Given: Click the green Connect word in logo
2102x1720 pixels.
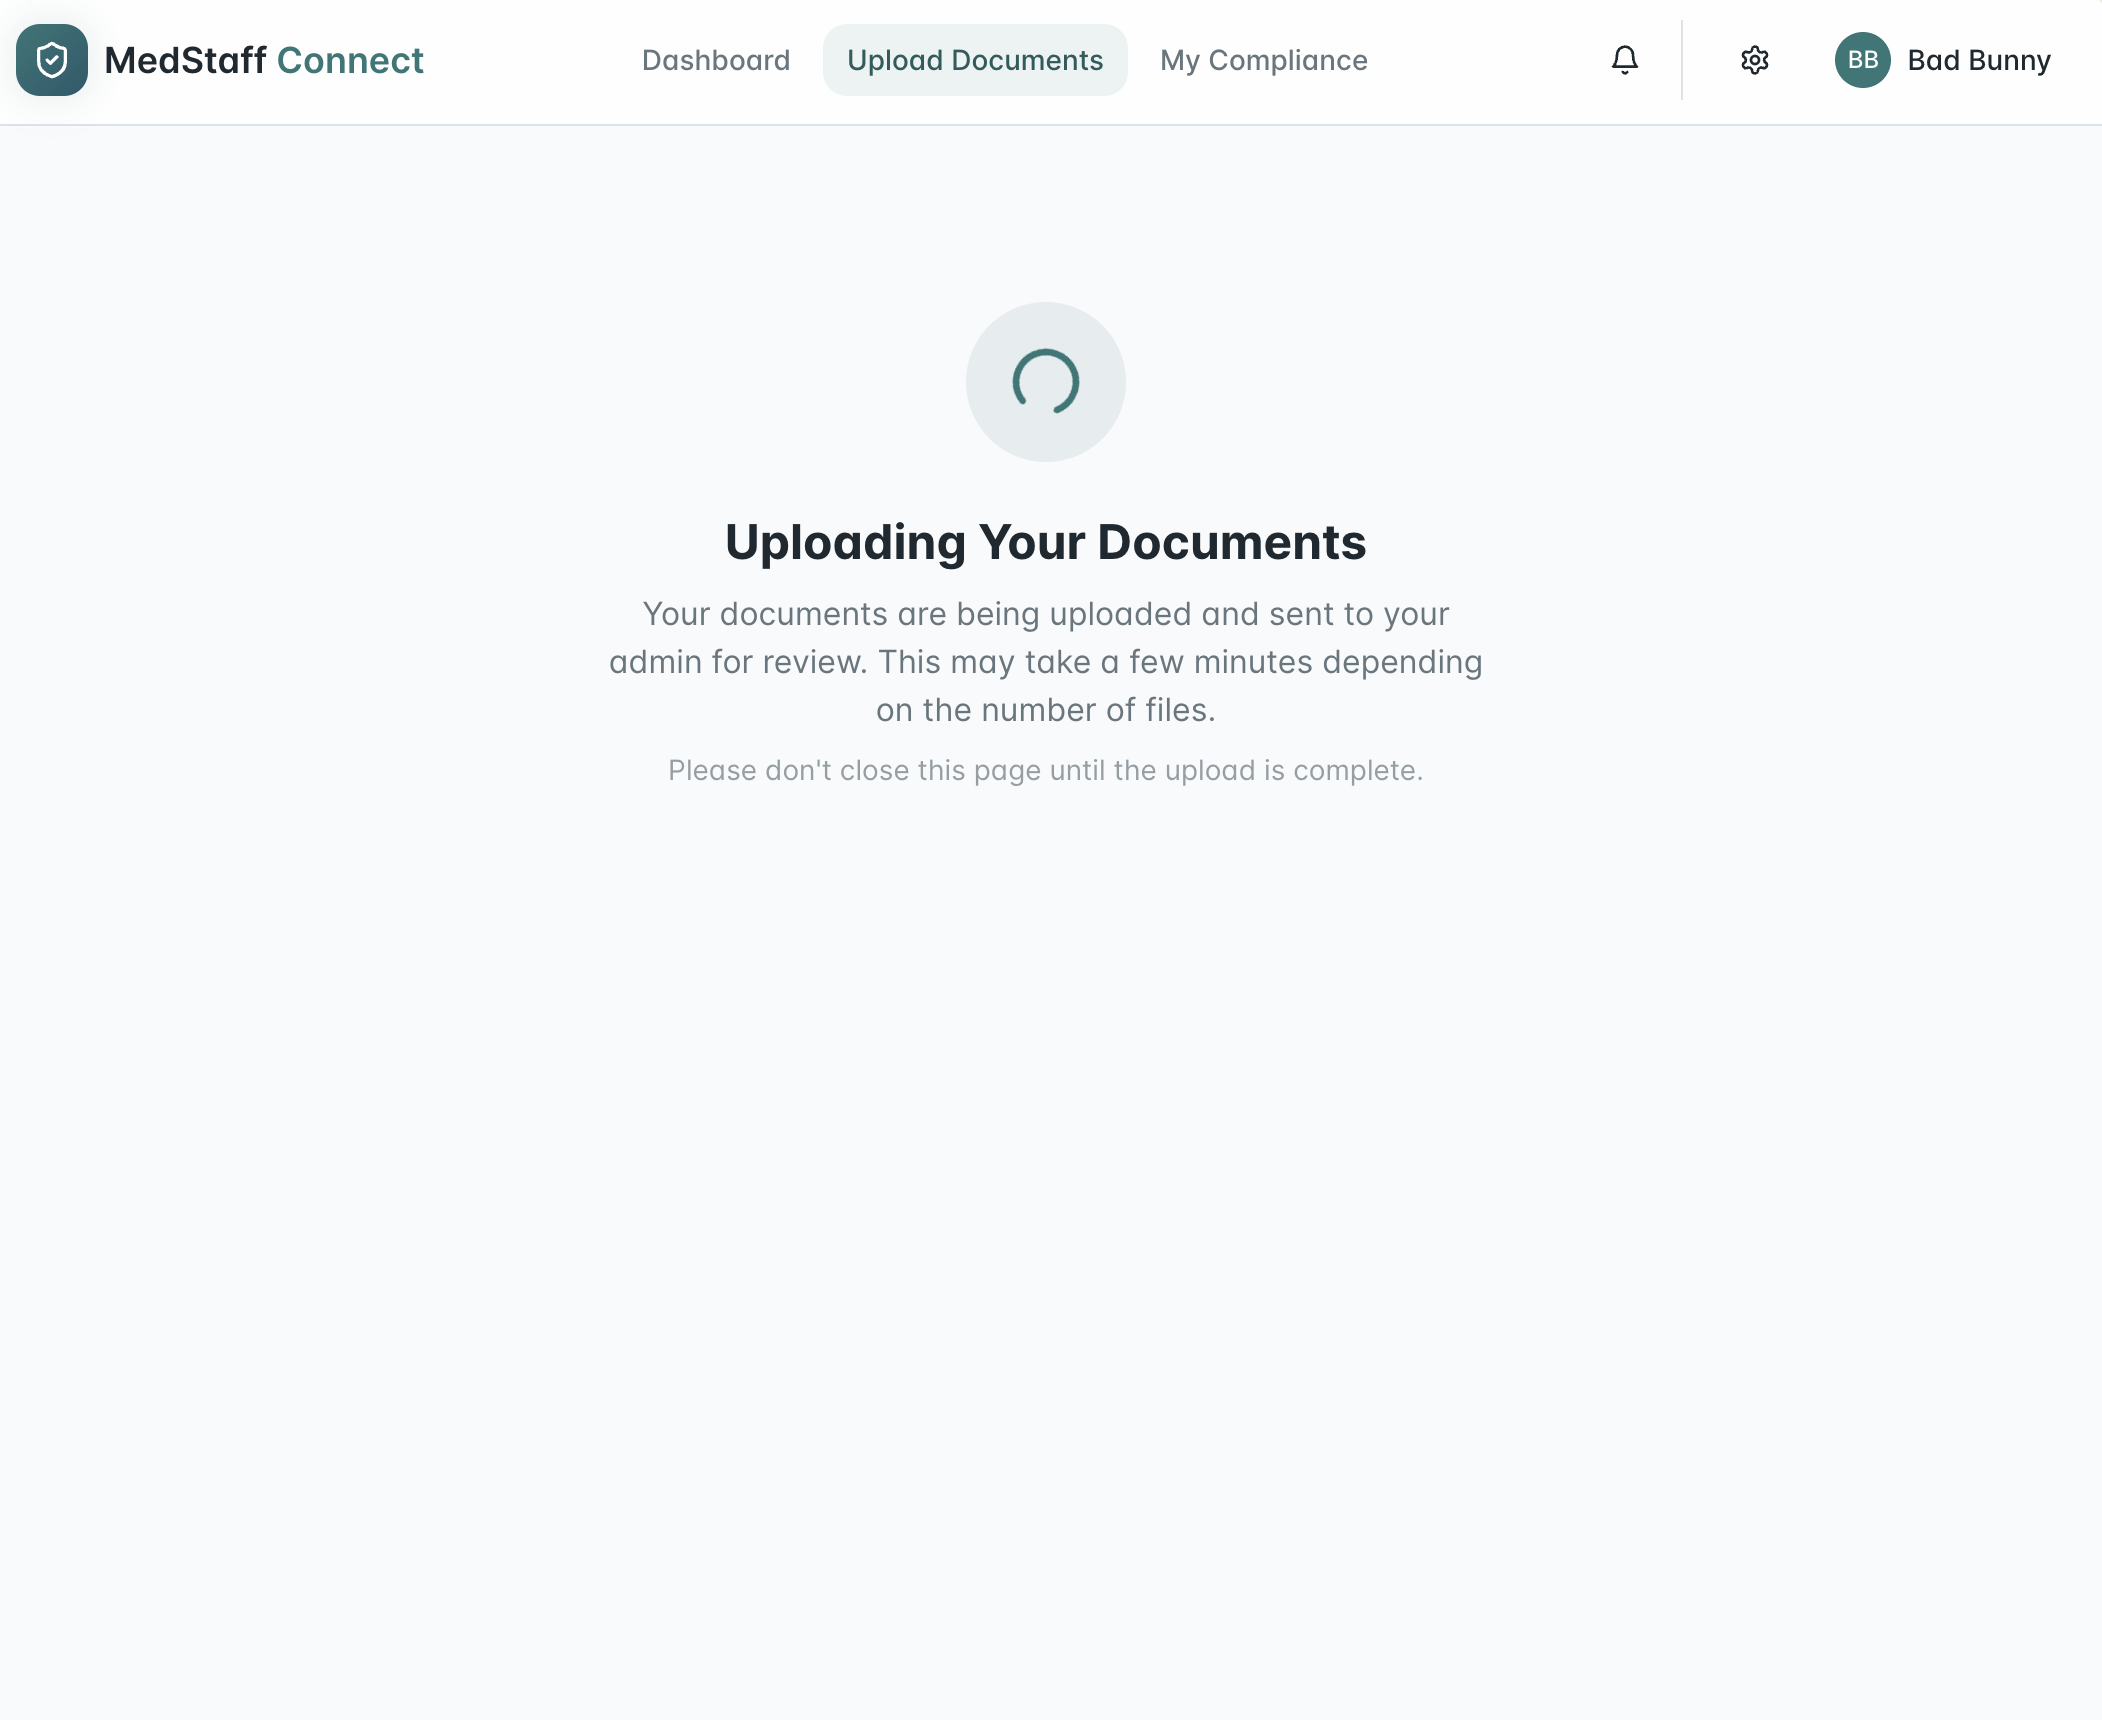Looking at the screenshot, I should click(350, 60).
